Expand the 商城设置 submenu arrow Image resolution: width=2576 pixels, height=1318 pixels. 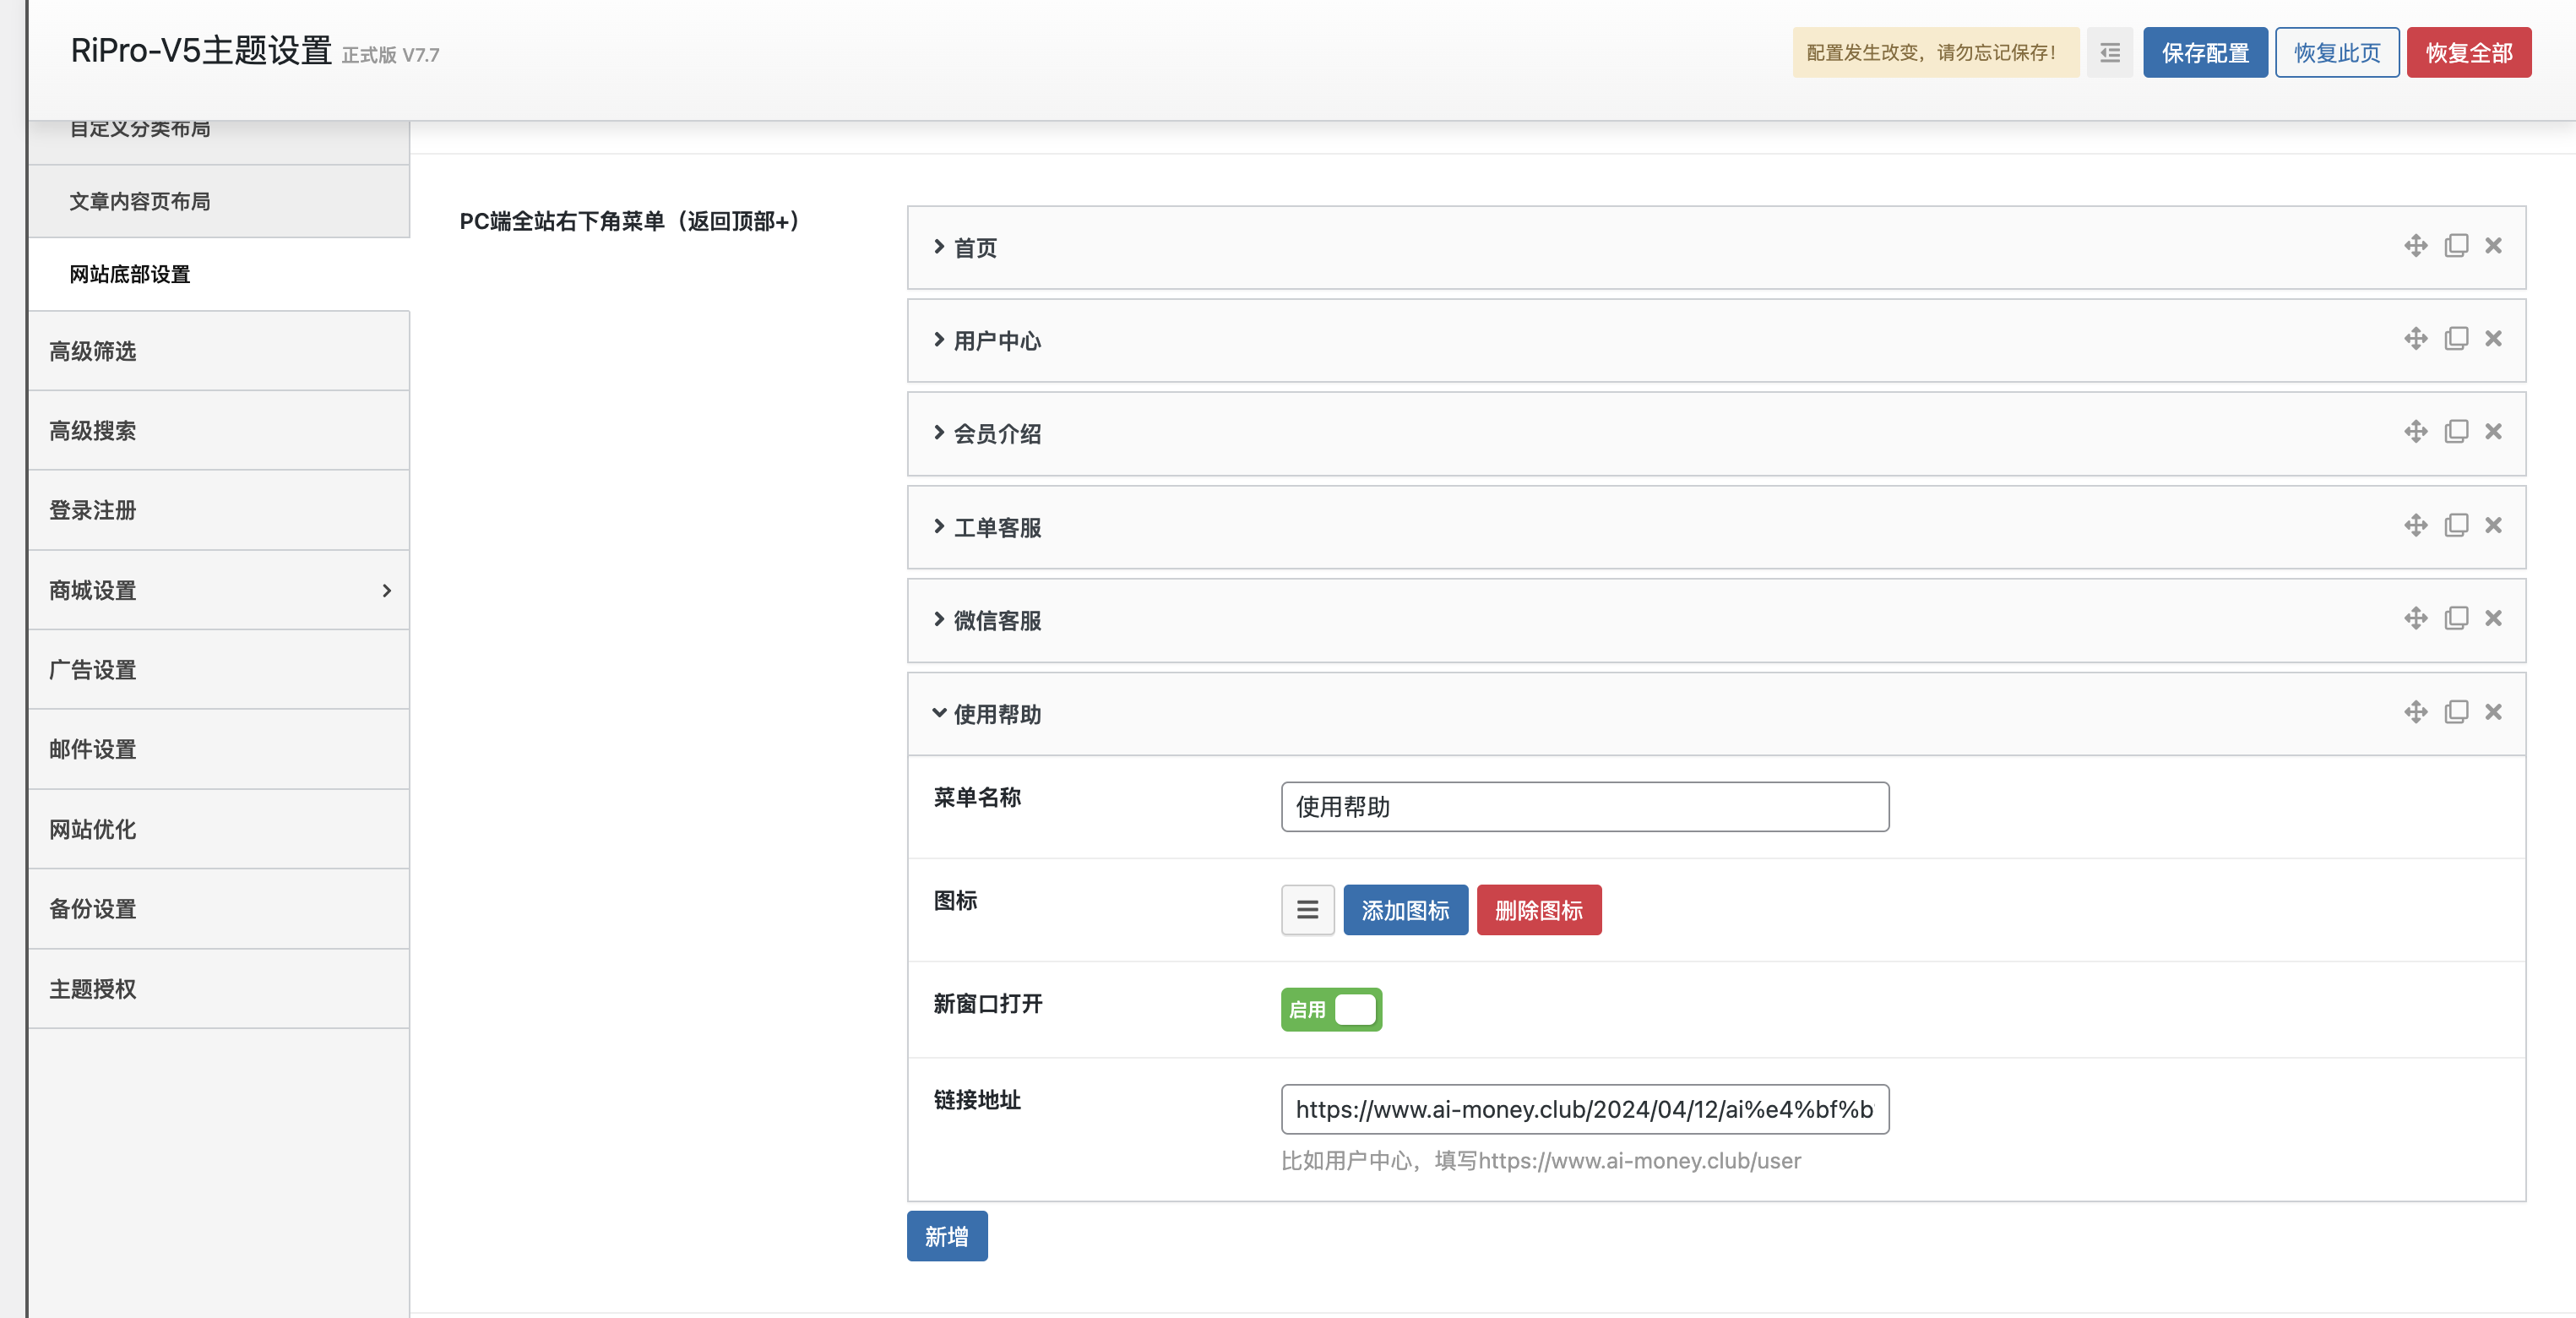pos(386,591)
